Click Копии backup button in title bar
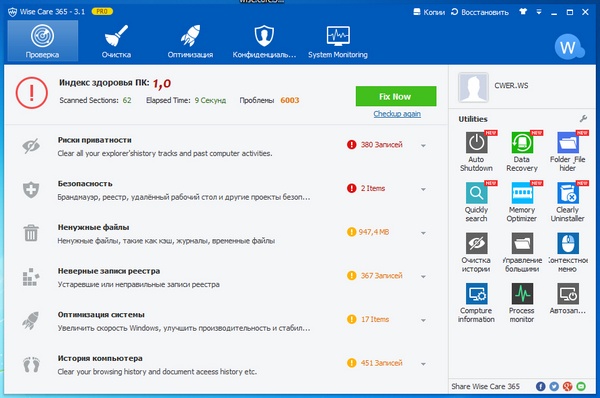 pyautogui.click(x=429, y=12)
